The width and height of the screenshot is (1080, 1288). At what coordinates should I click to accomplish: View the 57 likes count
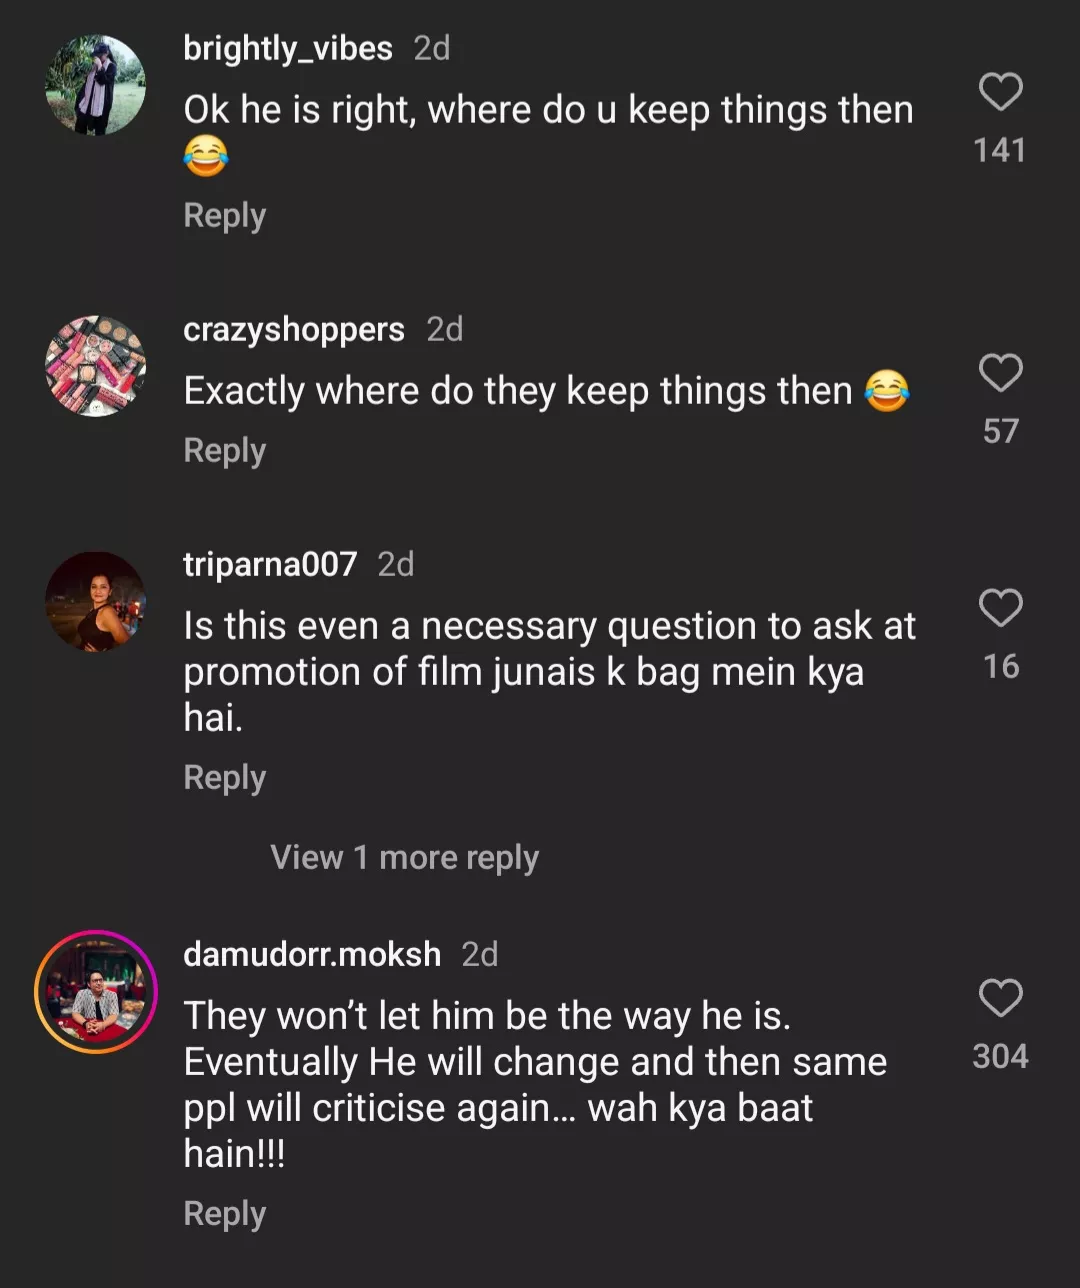1000,431
